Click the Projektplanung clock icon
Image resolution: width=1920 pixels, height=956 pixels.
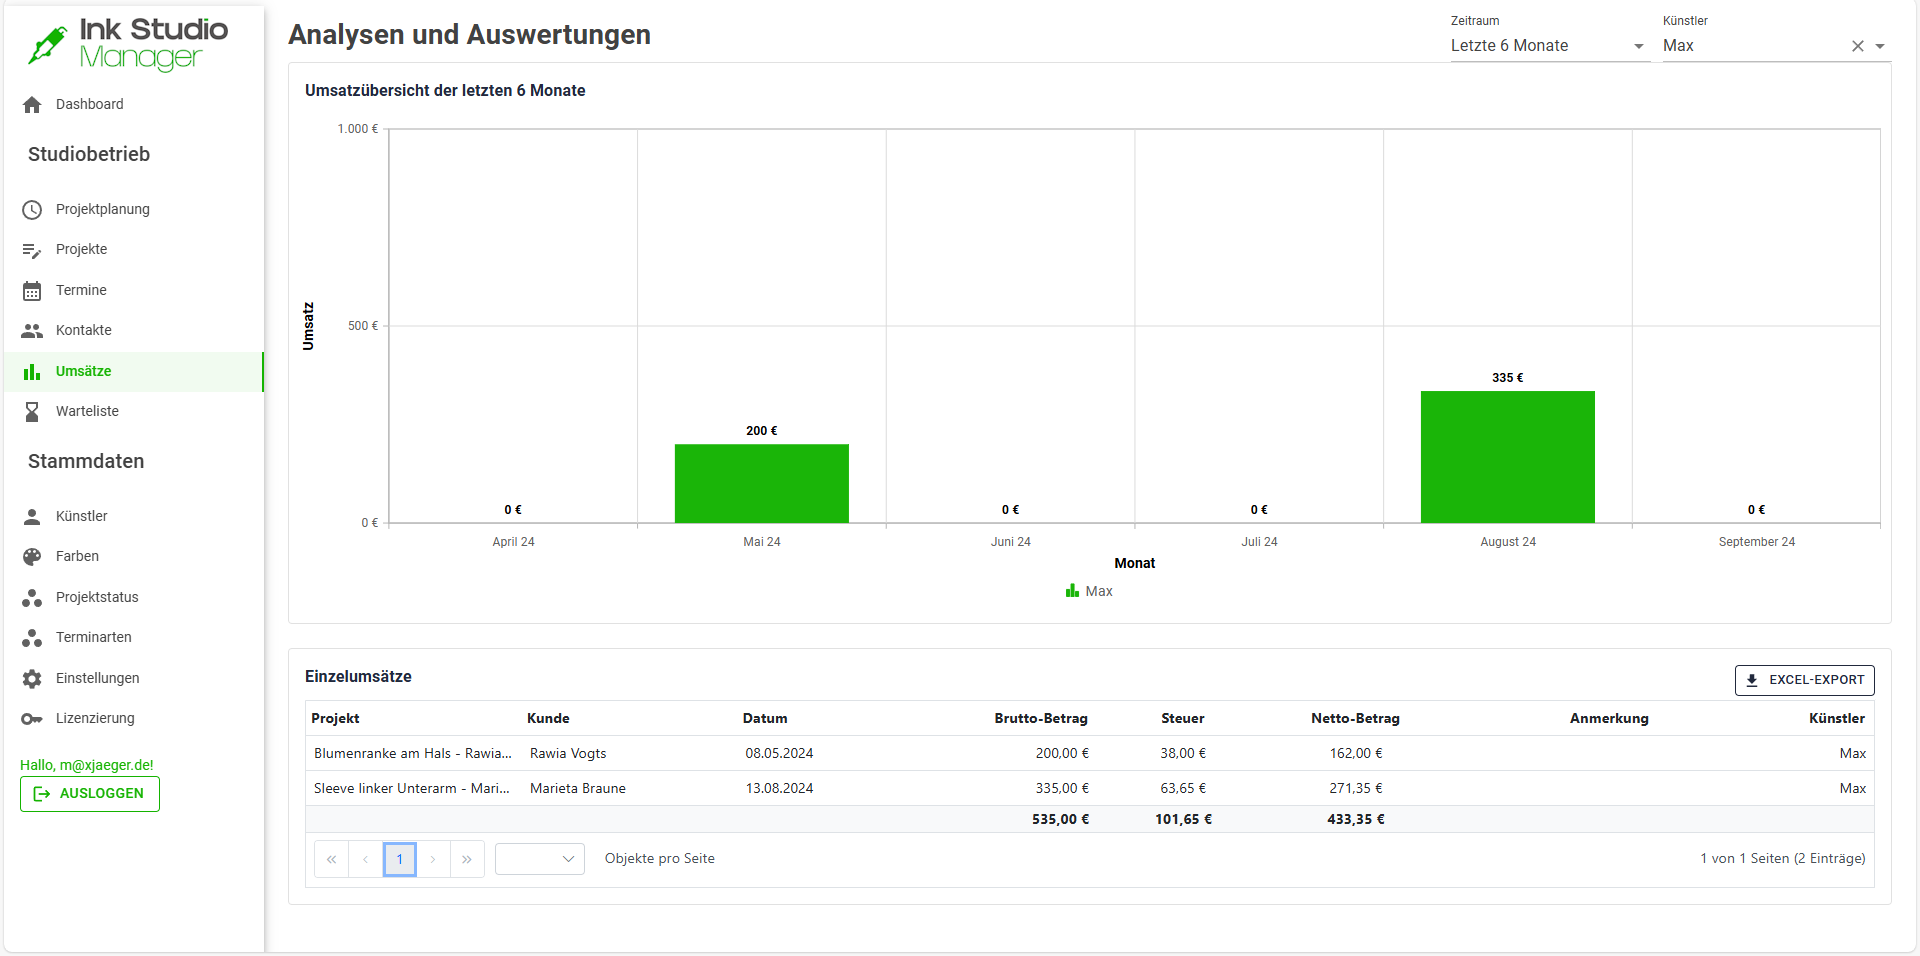[32, 210]
